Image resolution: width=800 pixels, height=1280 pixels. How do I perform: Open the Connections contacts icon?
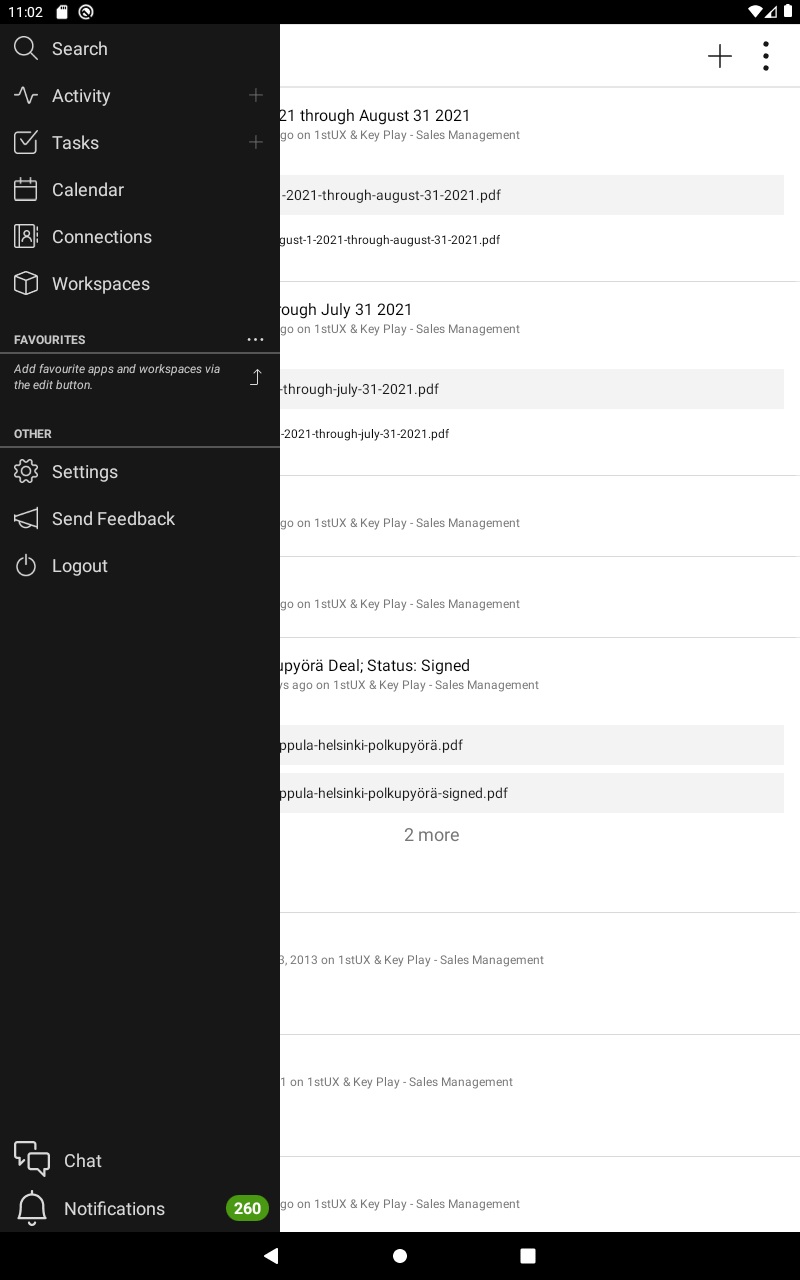(26, 236)
